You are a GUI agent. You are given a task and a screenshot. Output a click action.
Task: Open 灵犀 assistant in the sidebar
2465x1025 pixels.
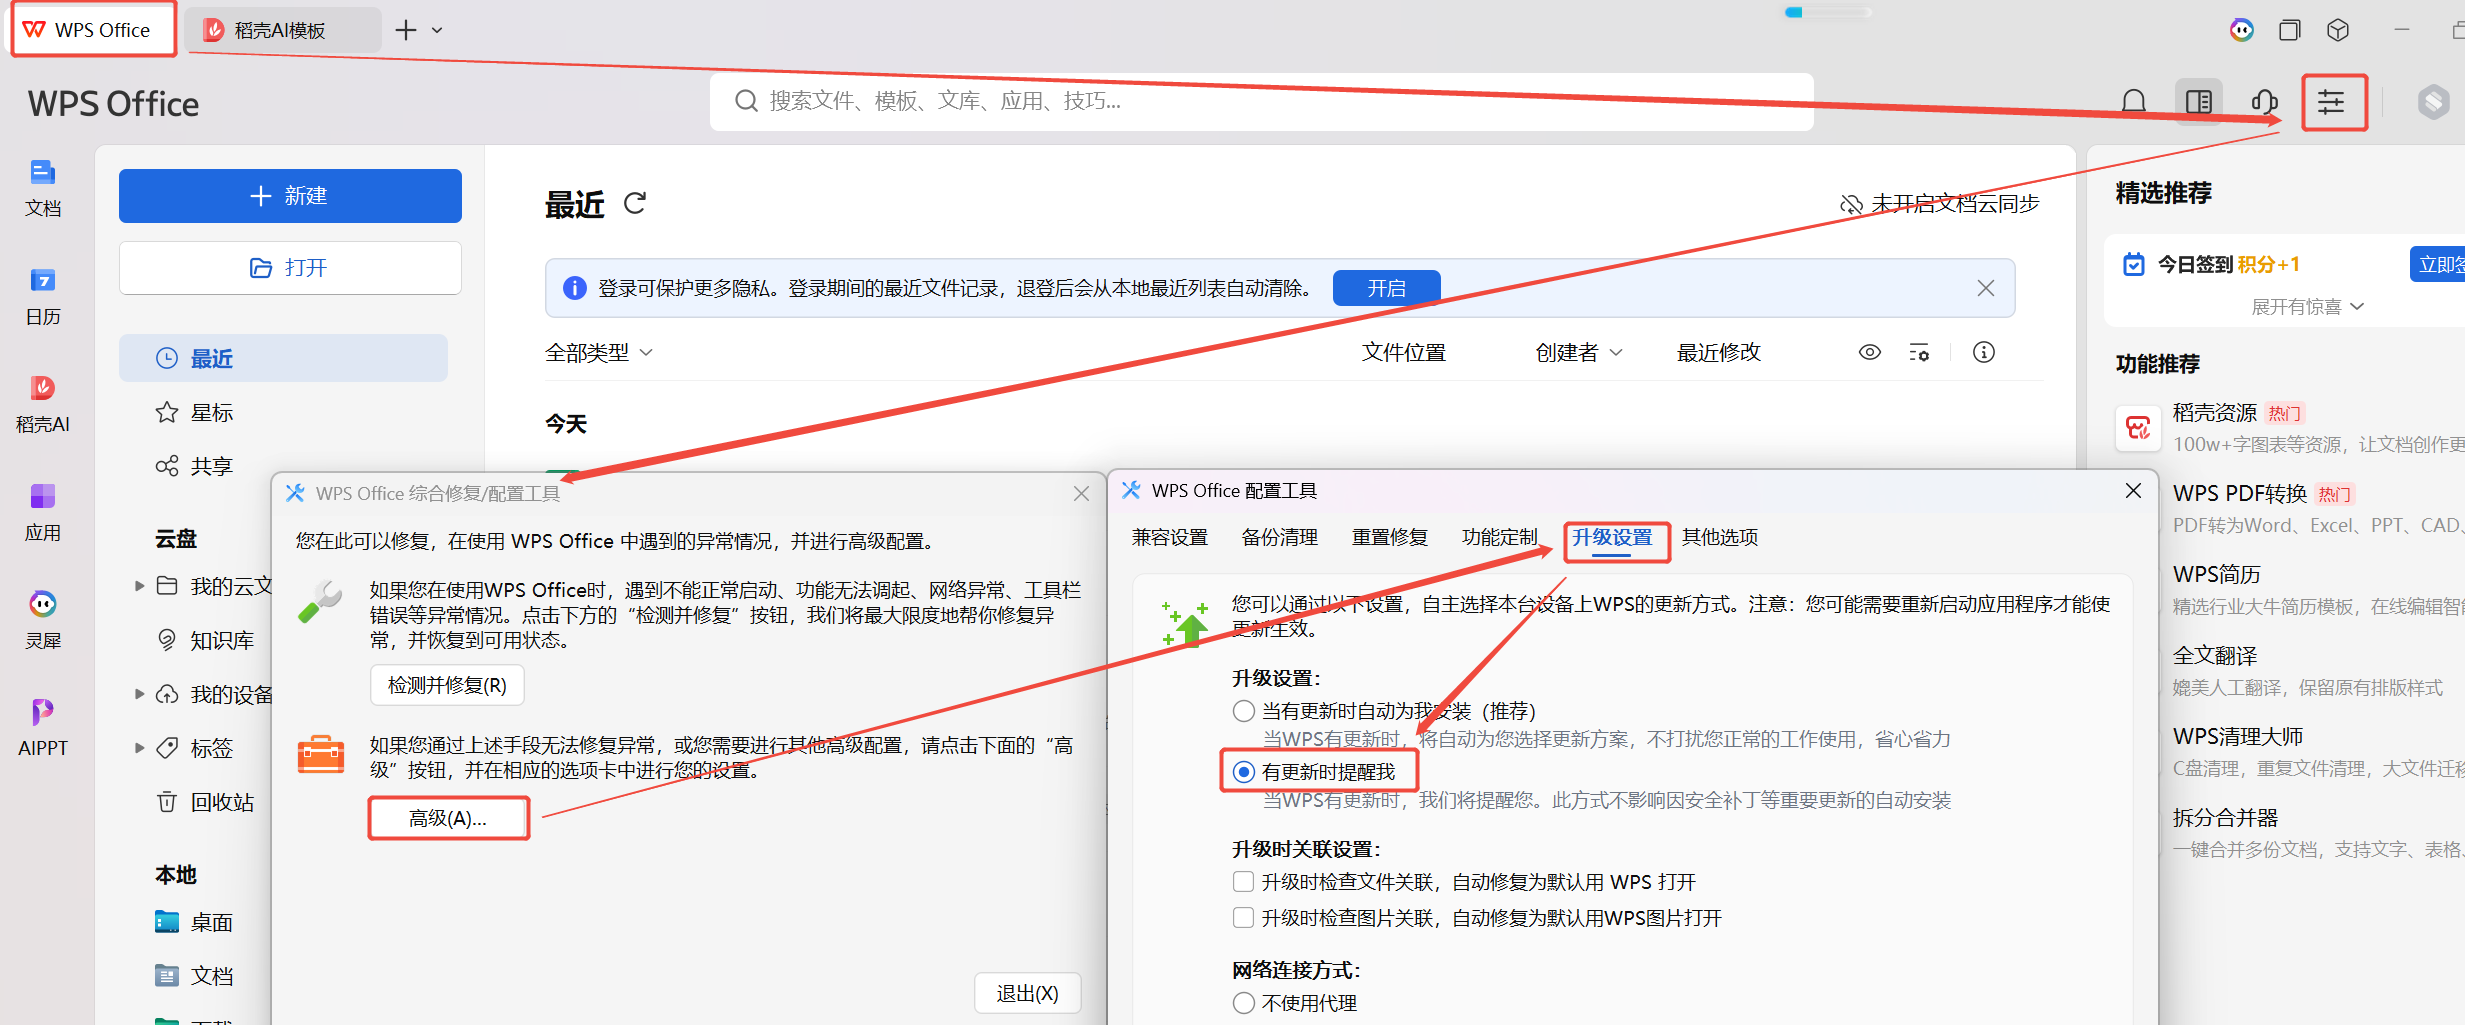pos(43,620)
